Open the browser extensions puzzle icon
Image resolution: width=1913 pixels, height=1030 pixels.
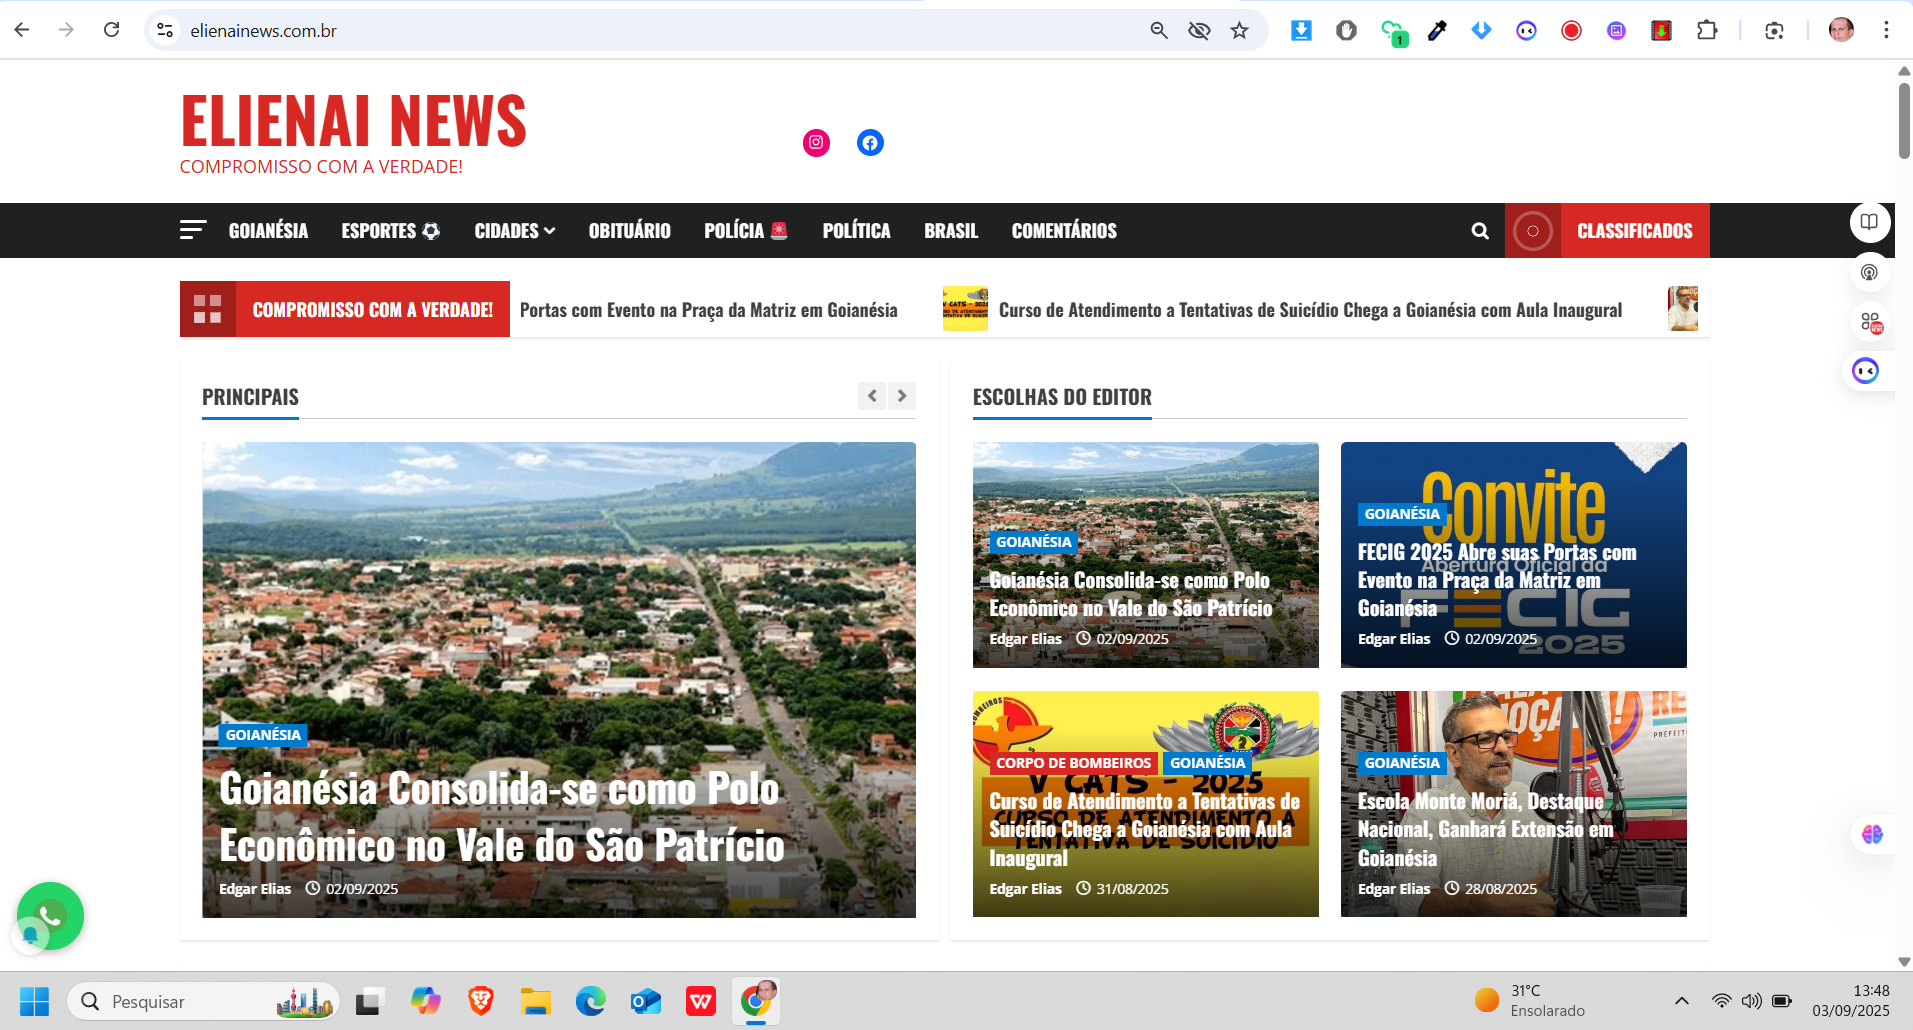point(1707,30)
